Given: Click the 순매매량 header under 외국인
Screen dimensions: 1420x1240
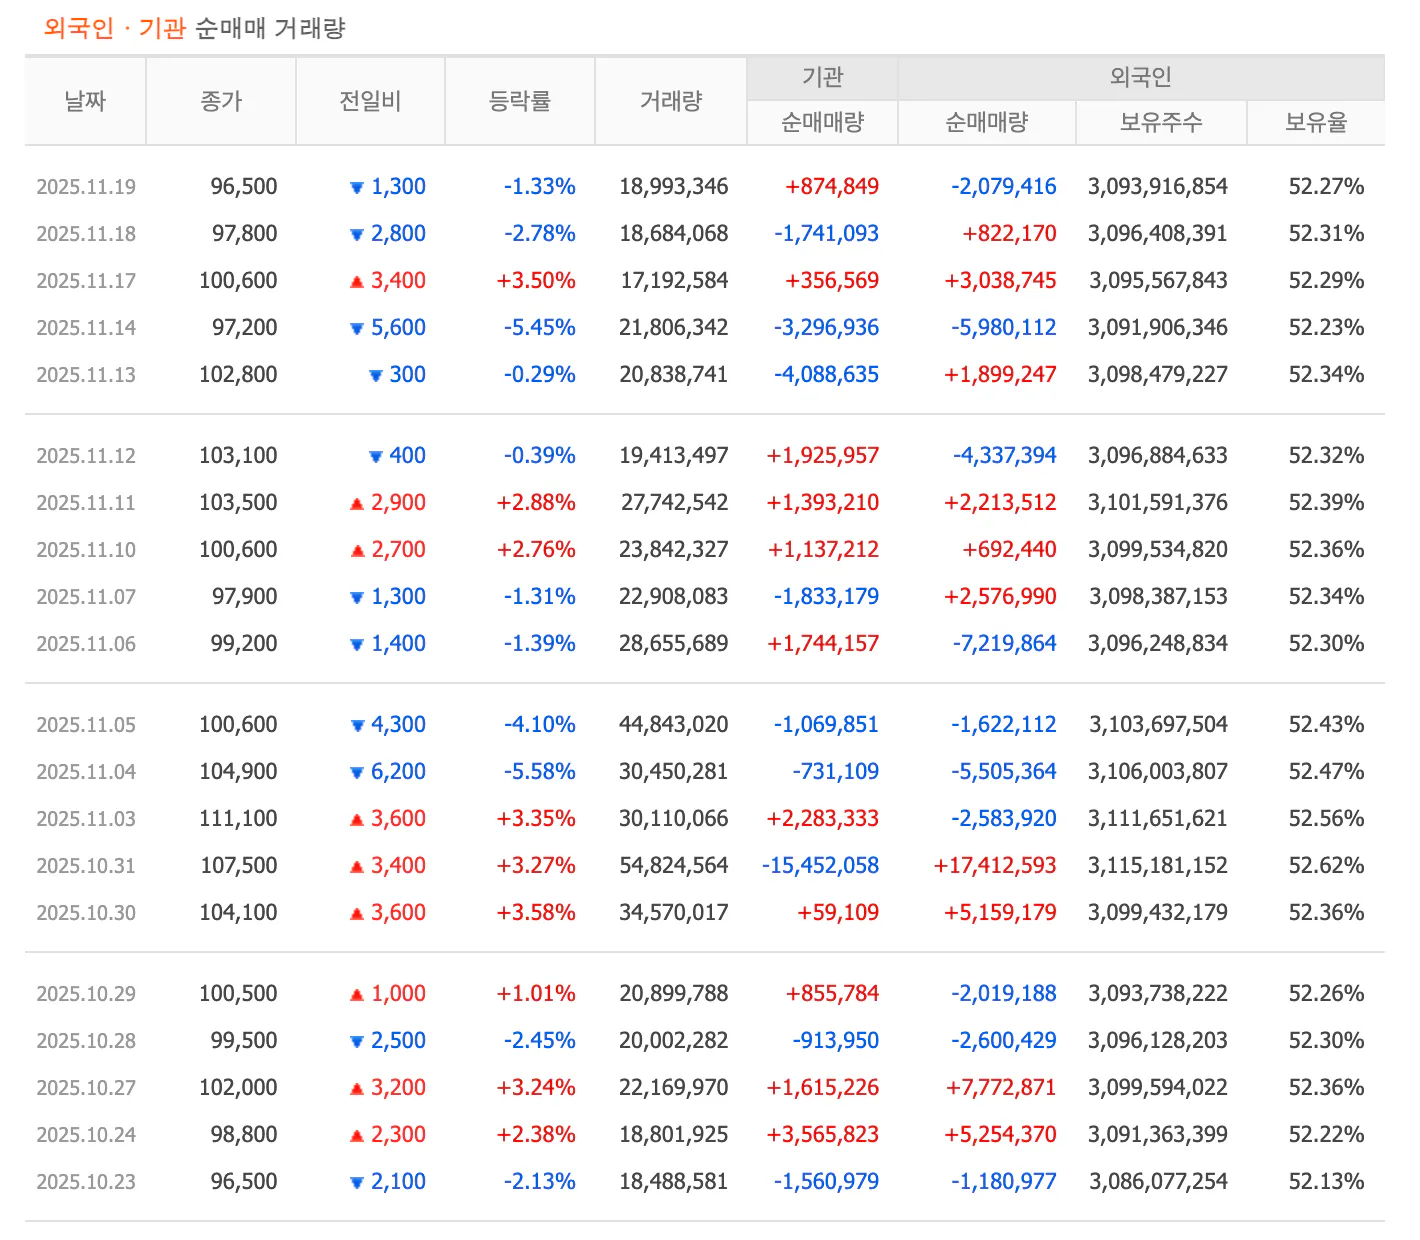Looking at the screenshot, I should [x=987, y=123].
